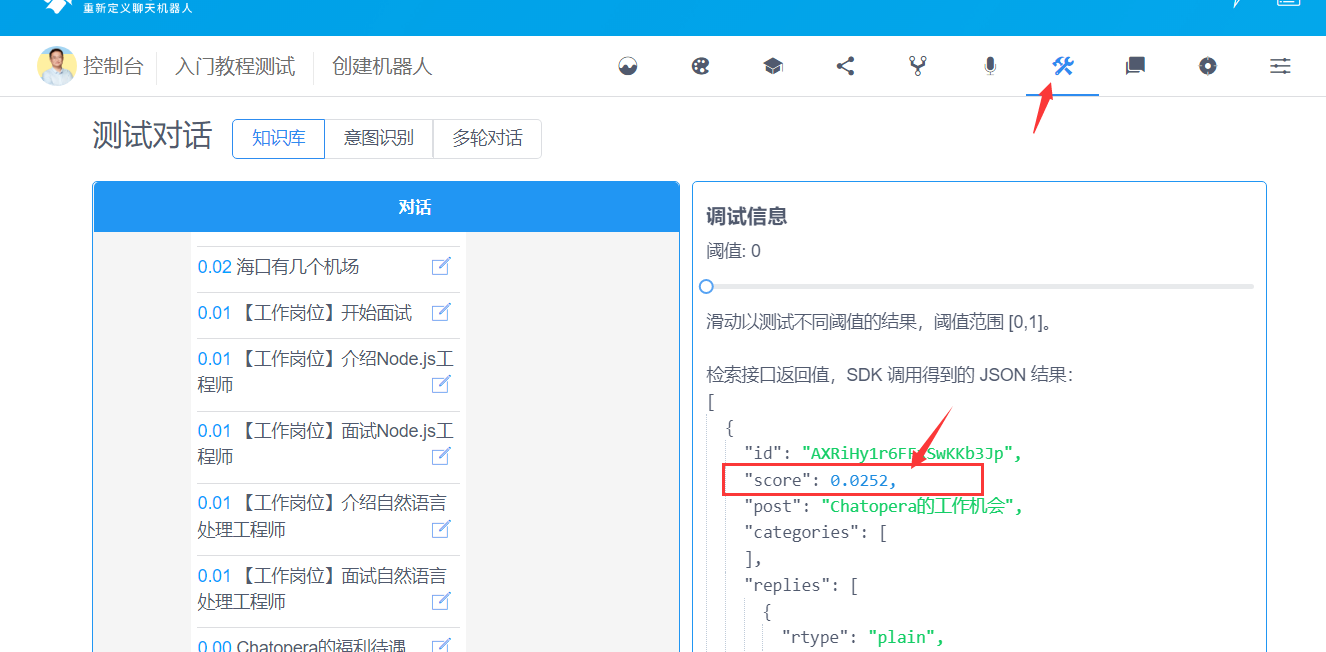Click the threshold slider handle

[x=706, y=286]
